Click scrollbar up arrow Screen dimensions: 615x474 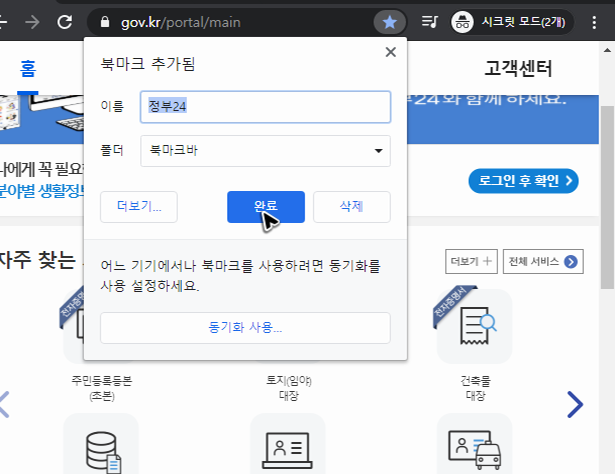tap(607, 50)
